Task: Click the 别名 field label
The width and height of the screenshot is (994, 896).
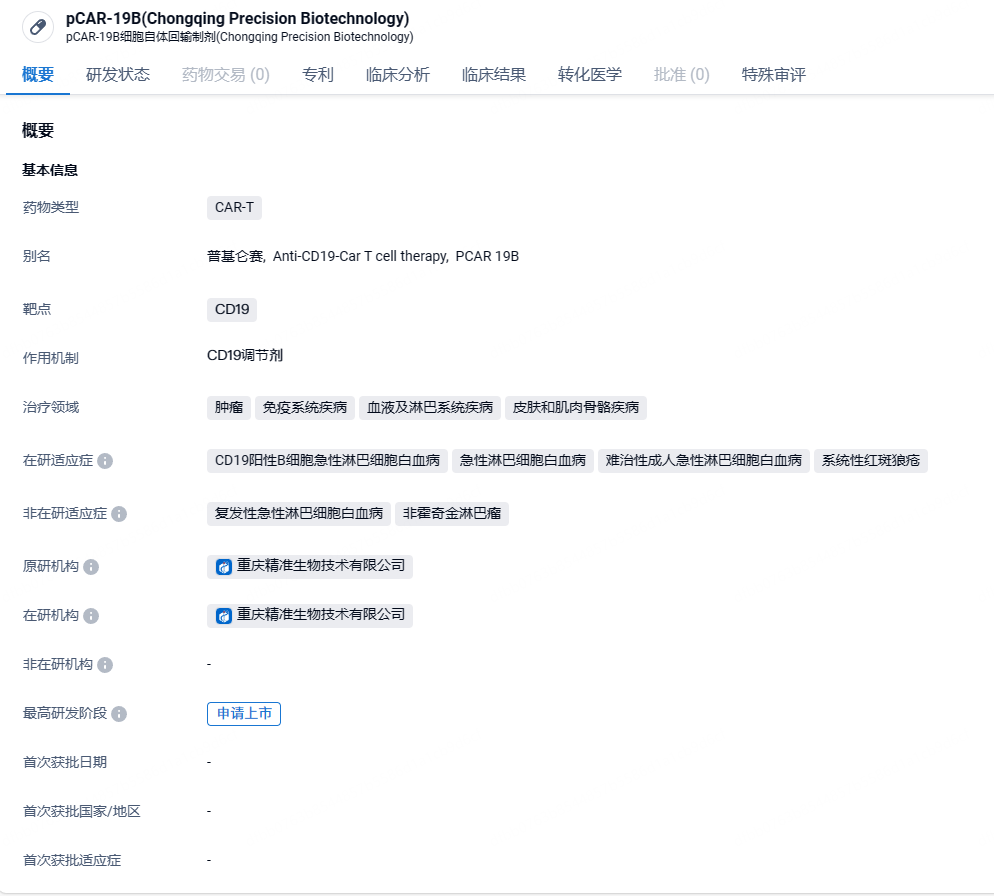Action: tap(37, 257)
